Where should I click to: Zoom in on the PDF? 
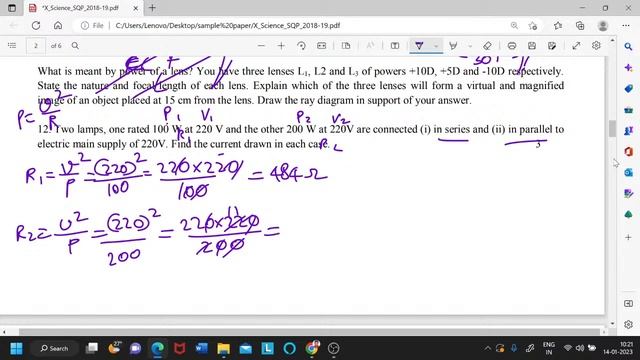(281, 46)
